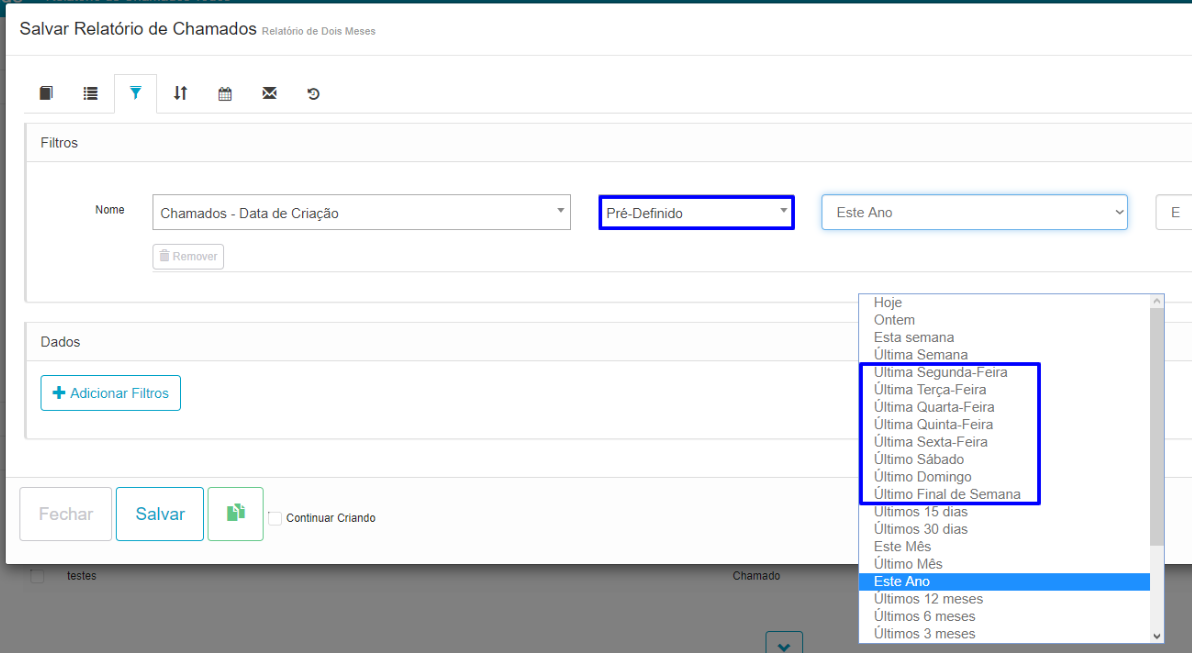Select the funnel filter icon tab
1192x653 pixels.
click(135, 93)
